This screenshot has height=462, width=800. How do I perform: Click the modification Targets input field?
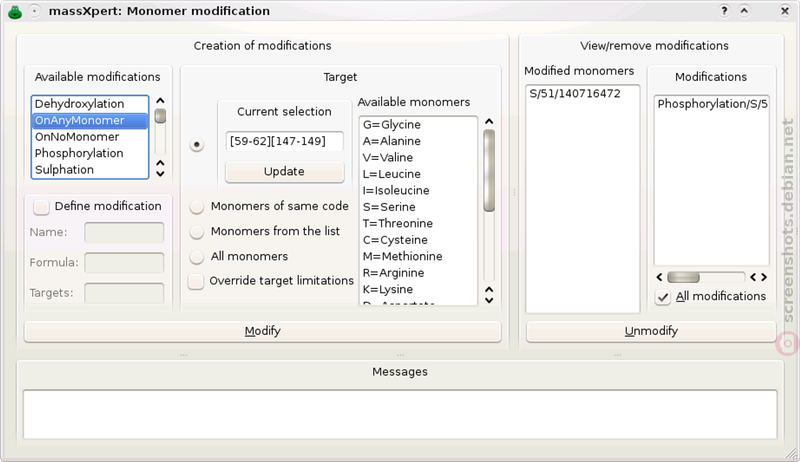[124, 293]
